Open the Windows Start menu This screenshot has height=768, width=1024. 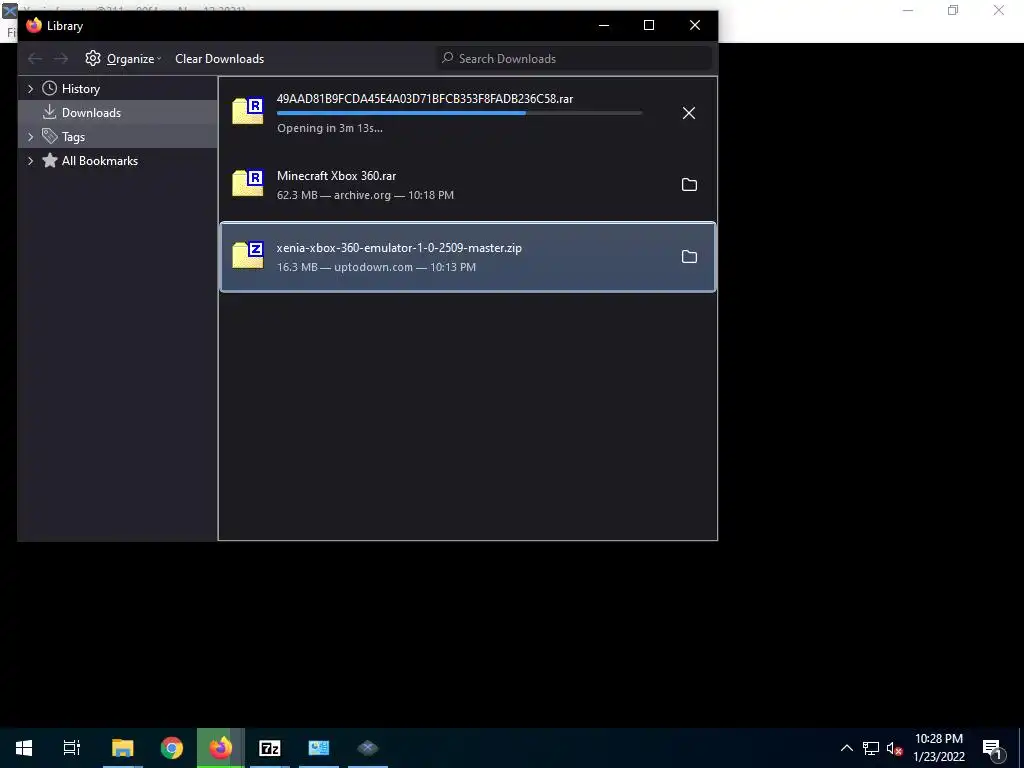click(x=24, y=748)
